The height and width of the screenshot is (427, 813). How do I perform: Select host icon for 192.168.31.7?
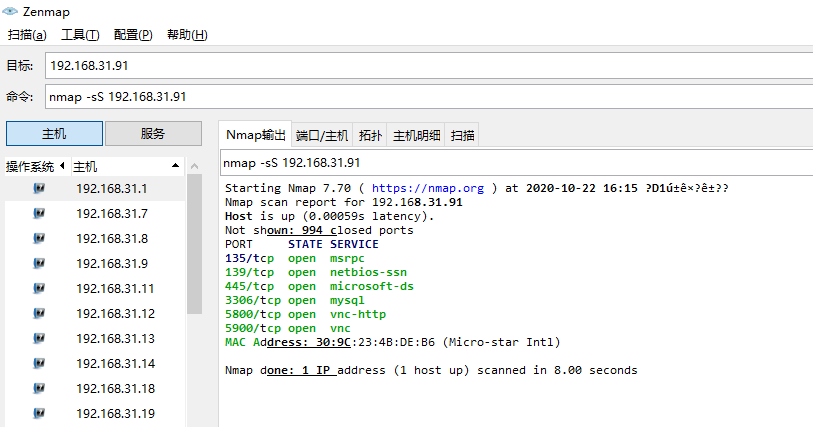pyautogui.click(x=39, y=213)
